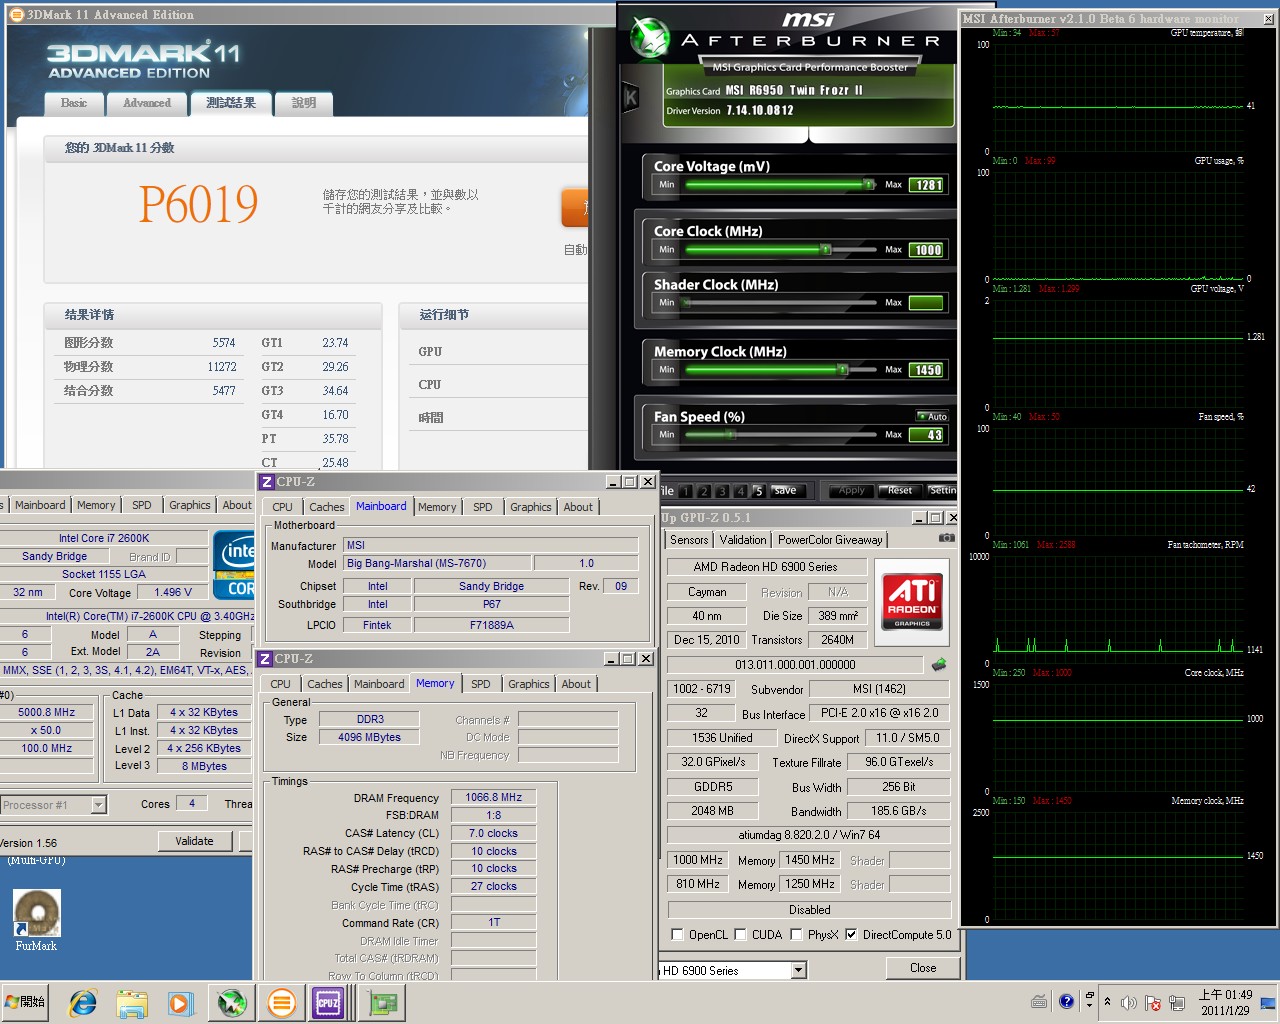Screen dimensions: 1280x1024
Task: Open the Validation tab in GPU-Z
Action: pyautogui.click(x=743, y=540)
